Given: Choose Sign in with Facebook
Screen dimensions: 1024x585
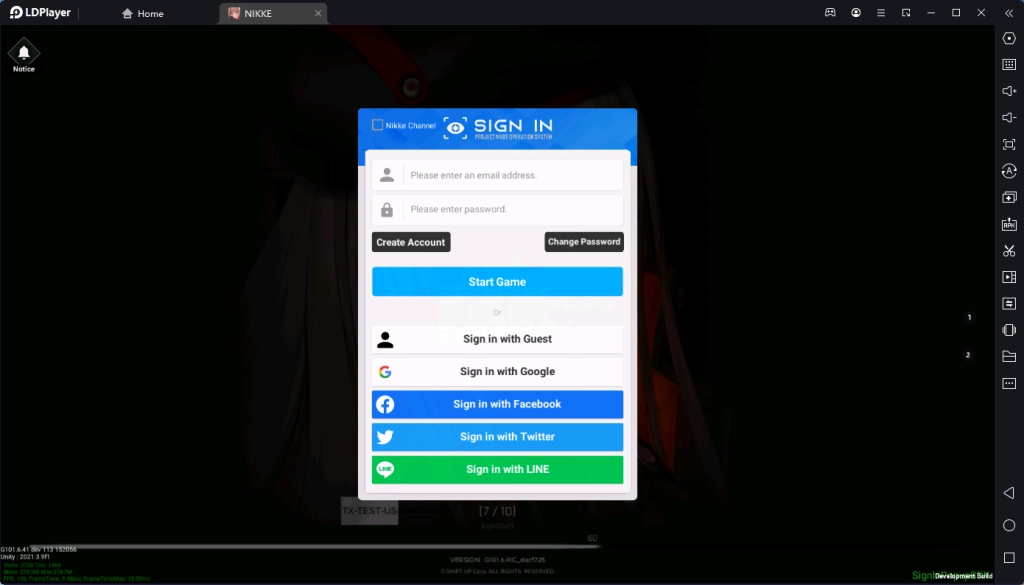Looking at the screenshot, I should coord(497,404).
